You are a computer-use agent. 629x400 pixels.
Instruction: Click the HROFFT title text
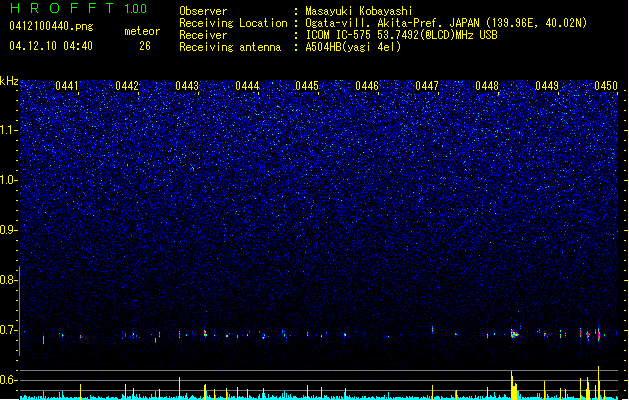click(62, 8)
